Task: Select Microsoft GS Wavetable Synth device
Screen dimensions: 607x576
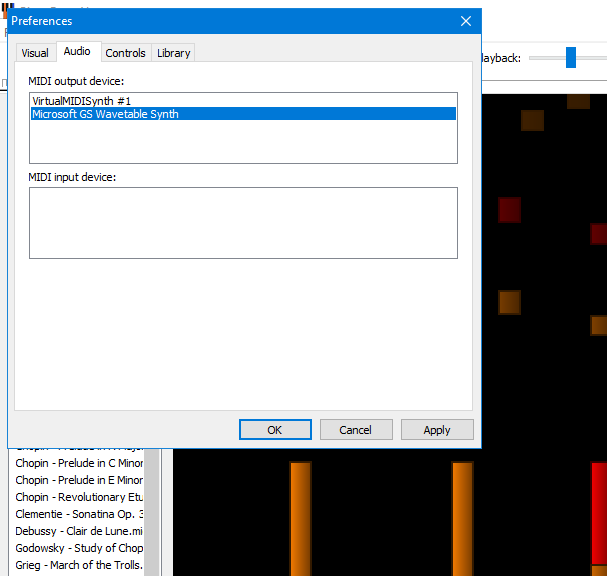Action: [243, 114]
